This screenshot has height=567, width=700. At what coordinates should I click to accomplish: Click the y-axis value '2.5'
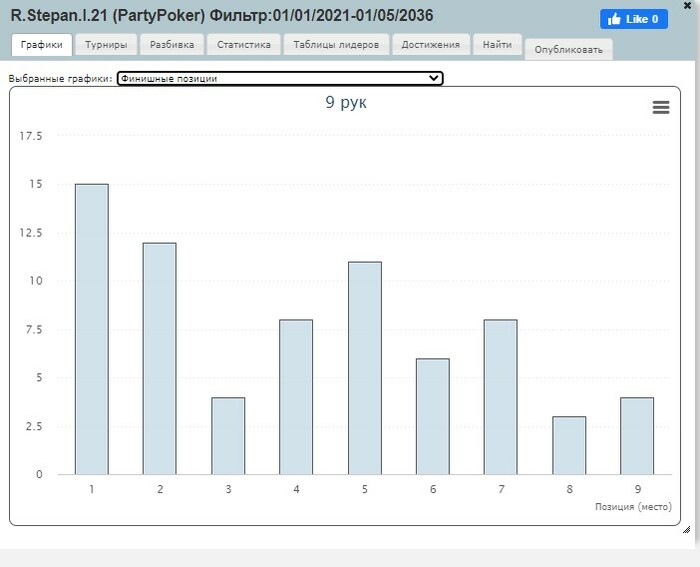coord(33,426)
